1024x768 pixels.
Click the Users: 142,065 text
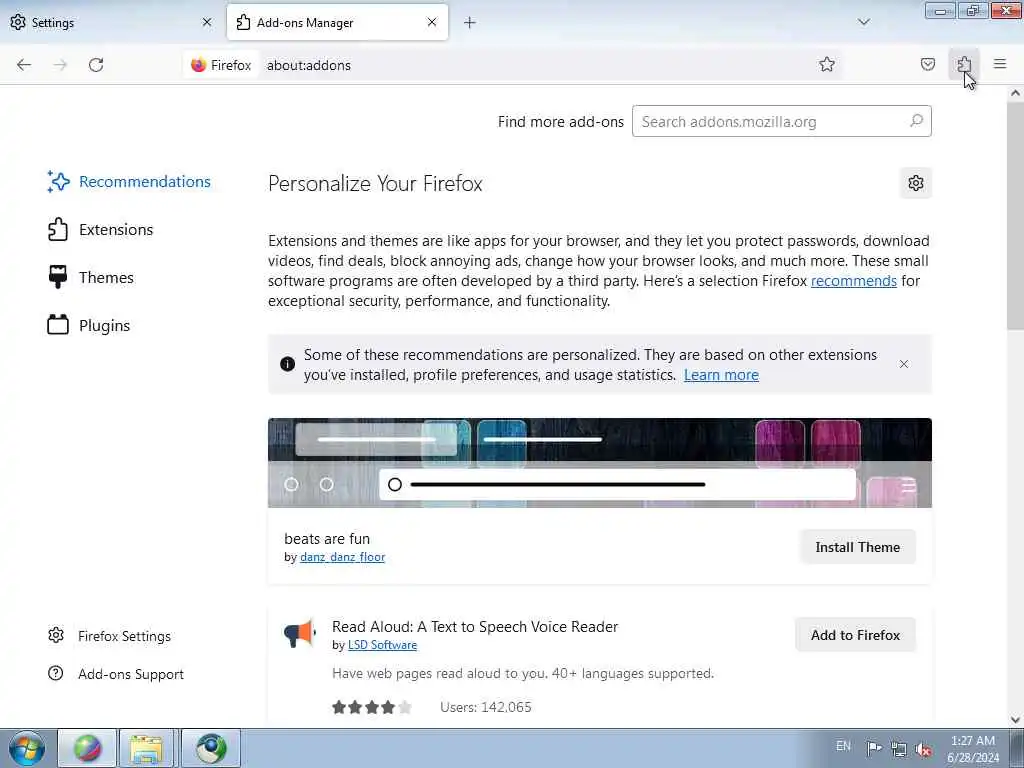(486, 707)
